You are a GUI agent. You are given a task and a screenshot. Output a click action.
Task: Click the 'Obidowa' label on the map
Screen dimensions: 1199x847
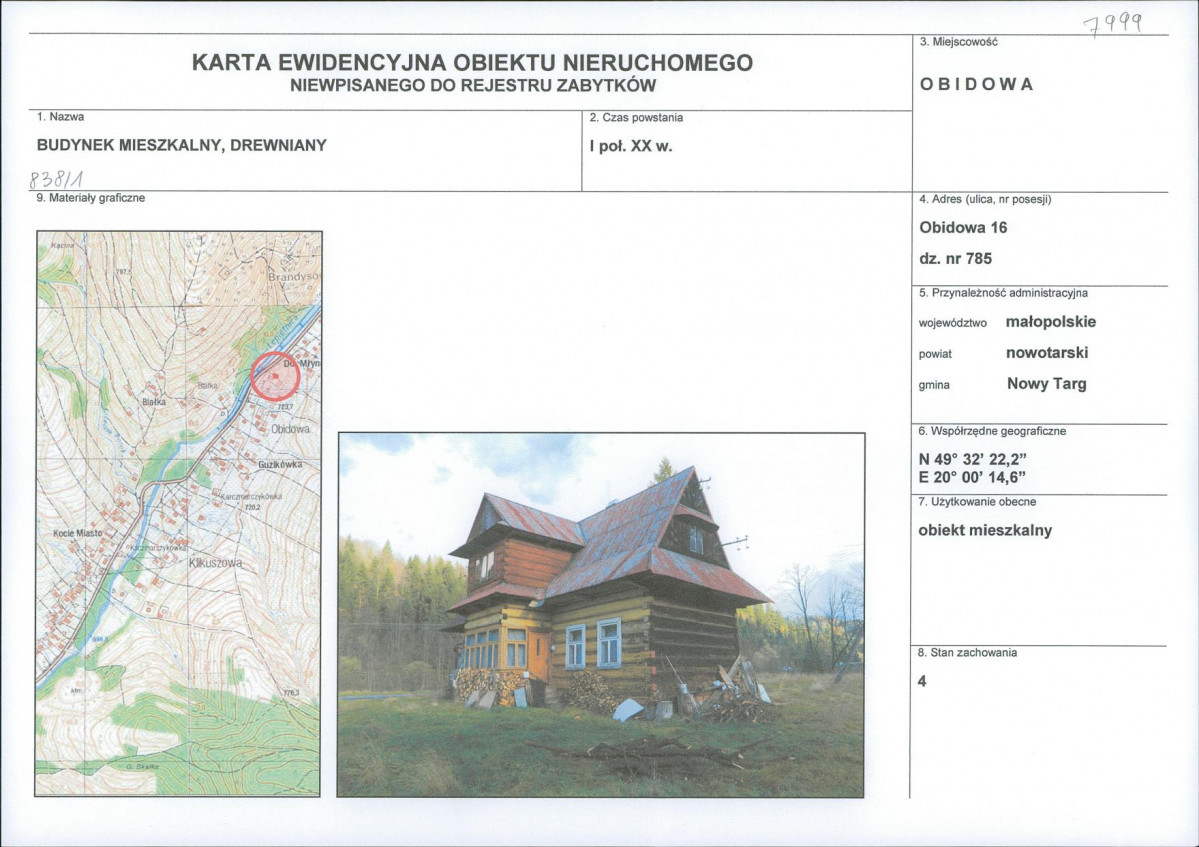291,430
